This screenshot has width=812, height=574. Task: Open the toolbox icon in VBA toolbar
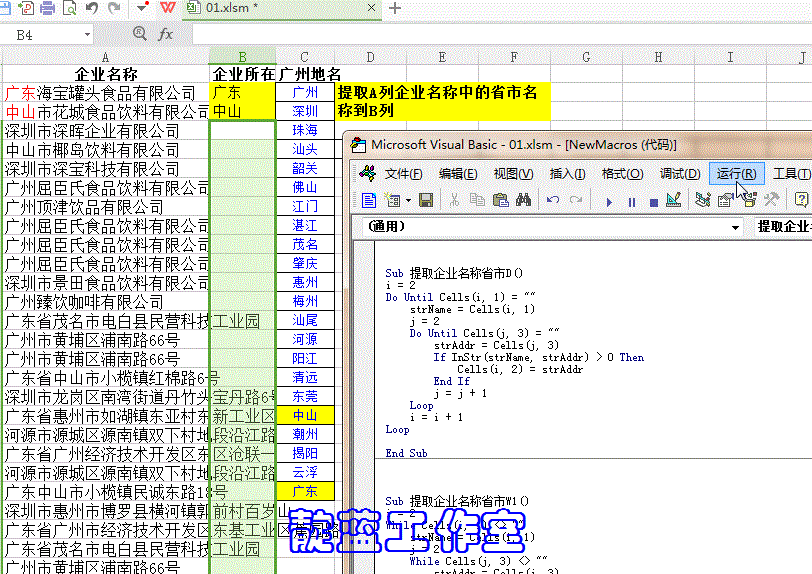pyautogui.click(x=771, y=200)
